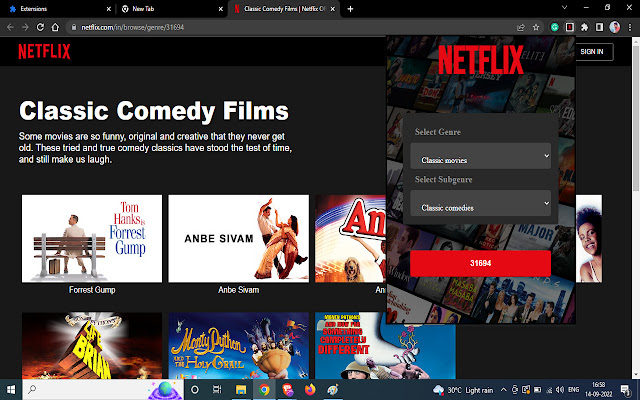Switch to the New Tab tab

point(171,9)
